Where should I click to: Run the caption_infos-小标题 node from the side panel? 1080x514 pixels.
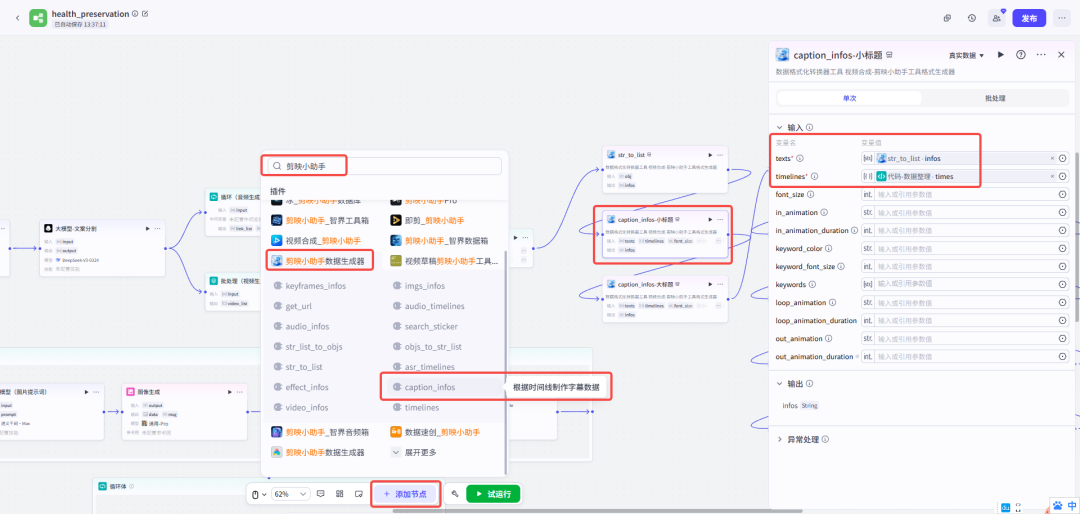(x=1001, y=54)
